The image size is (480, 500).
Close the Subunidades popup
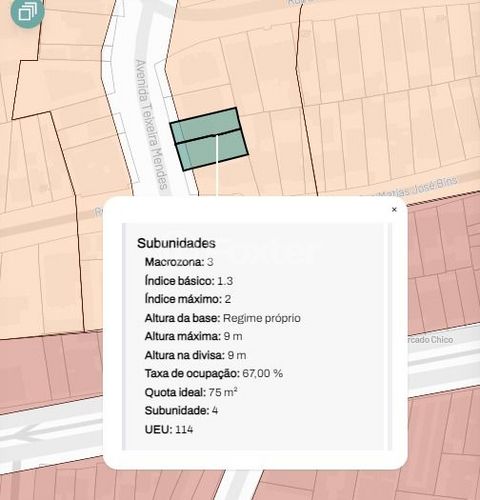point(394,209)
